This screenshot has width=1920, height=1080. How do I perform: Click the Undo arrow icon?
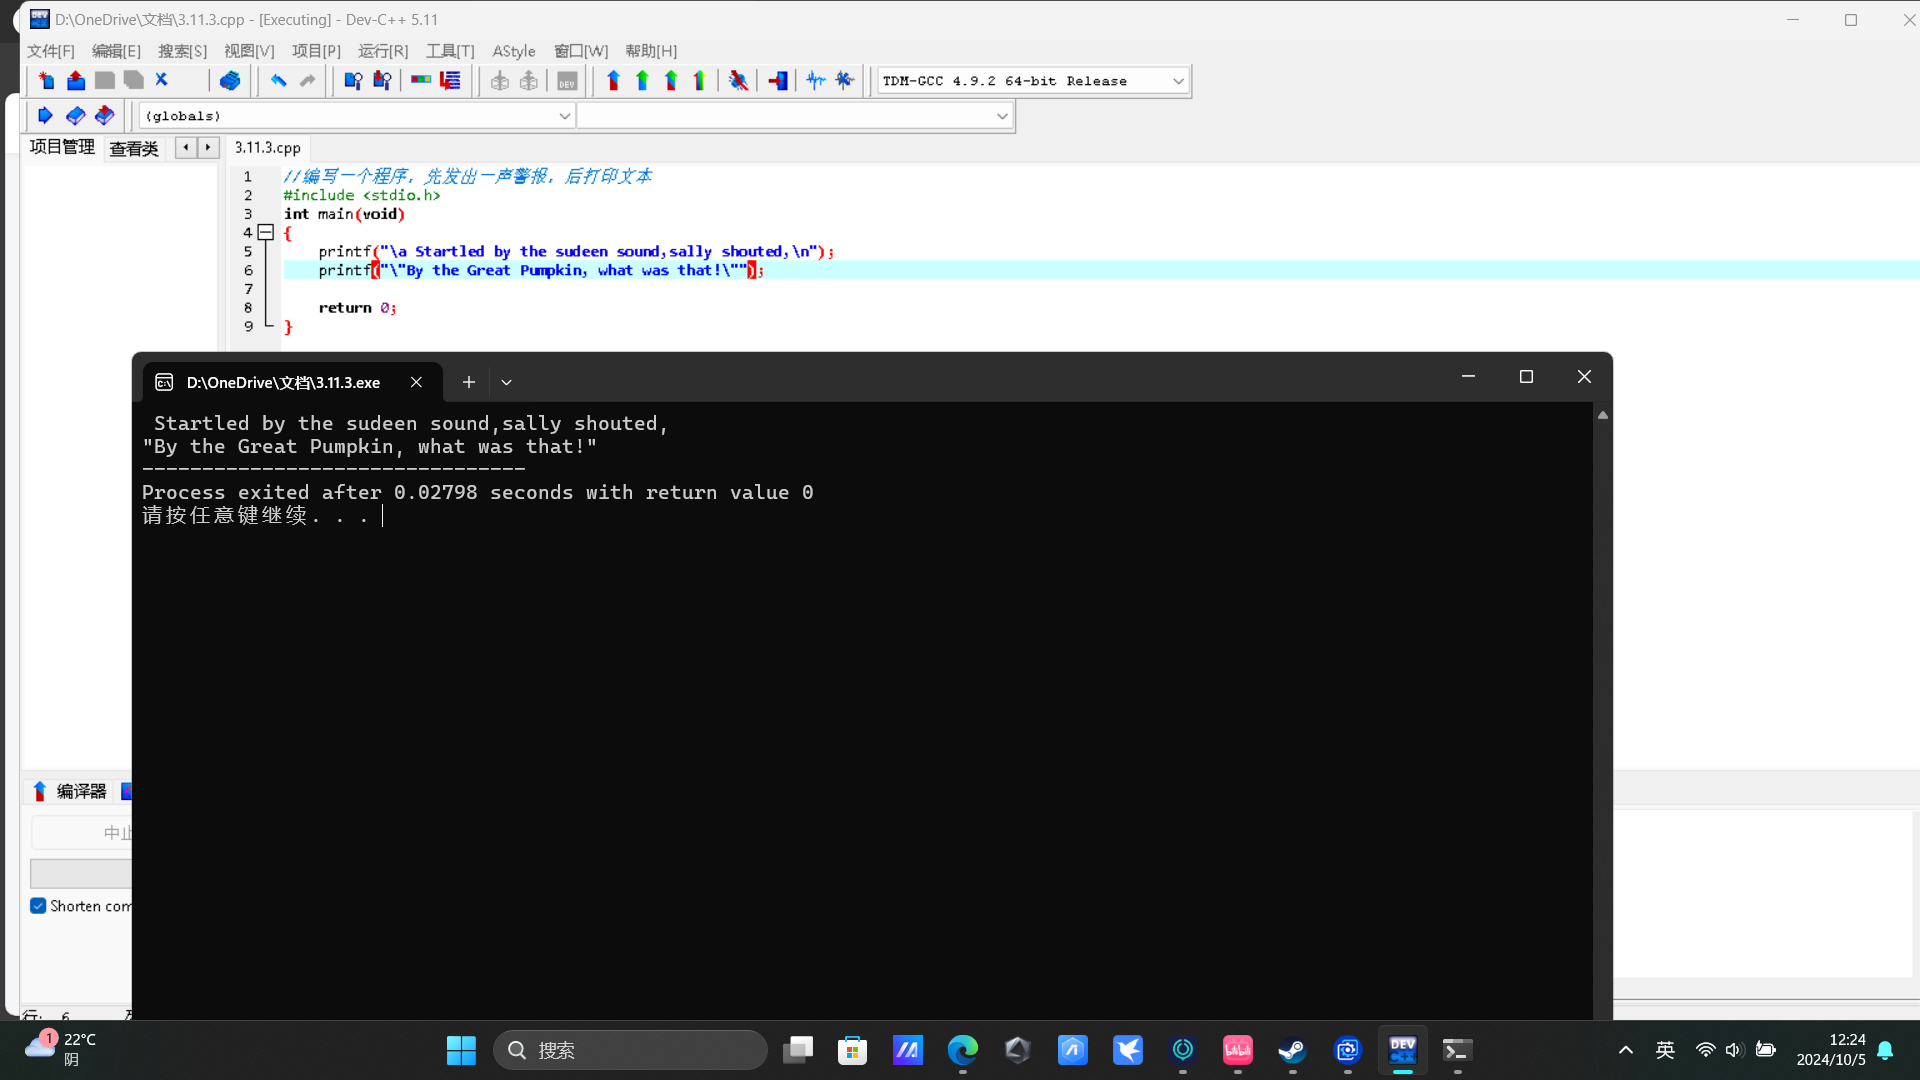(279, 81)
